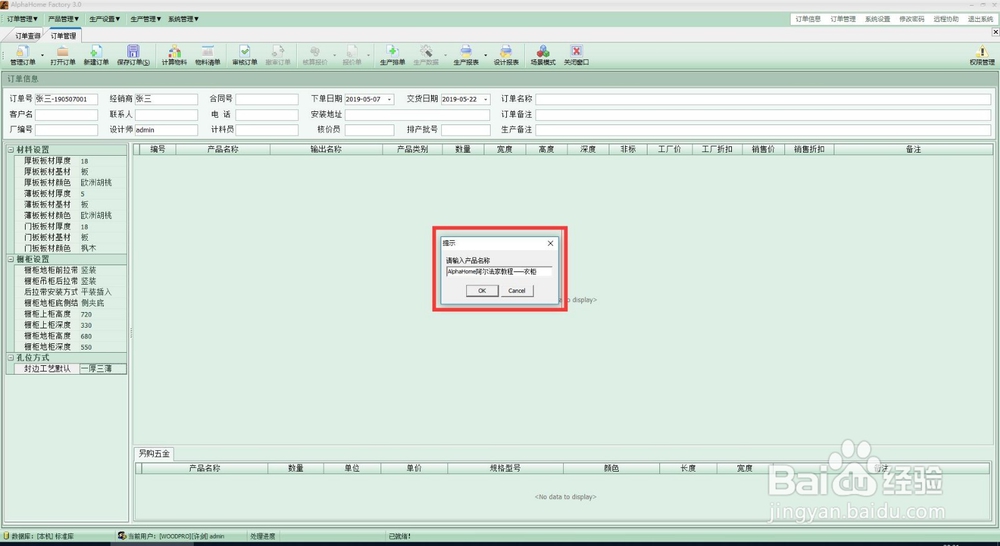The width and height of the screenshot is (1000, 546).
Task: Click the 订单信息 link at the top right
Action: coord(808,19)
